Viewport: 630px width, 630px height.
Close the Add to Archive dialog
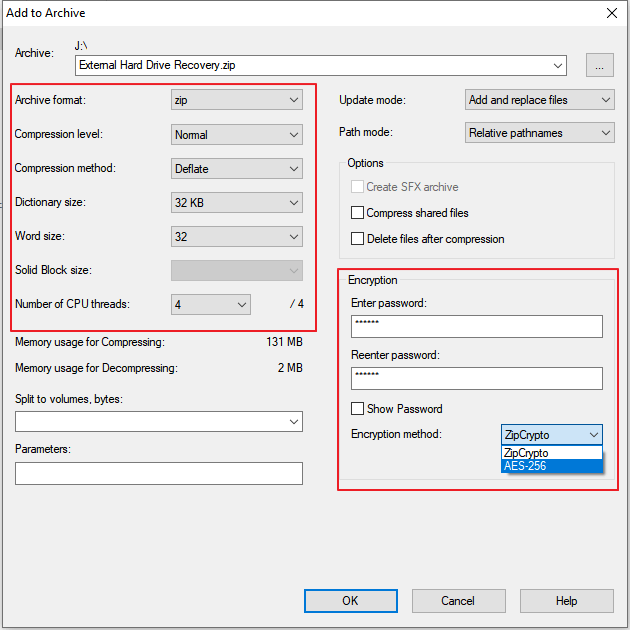click(x=611, y=13)
